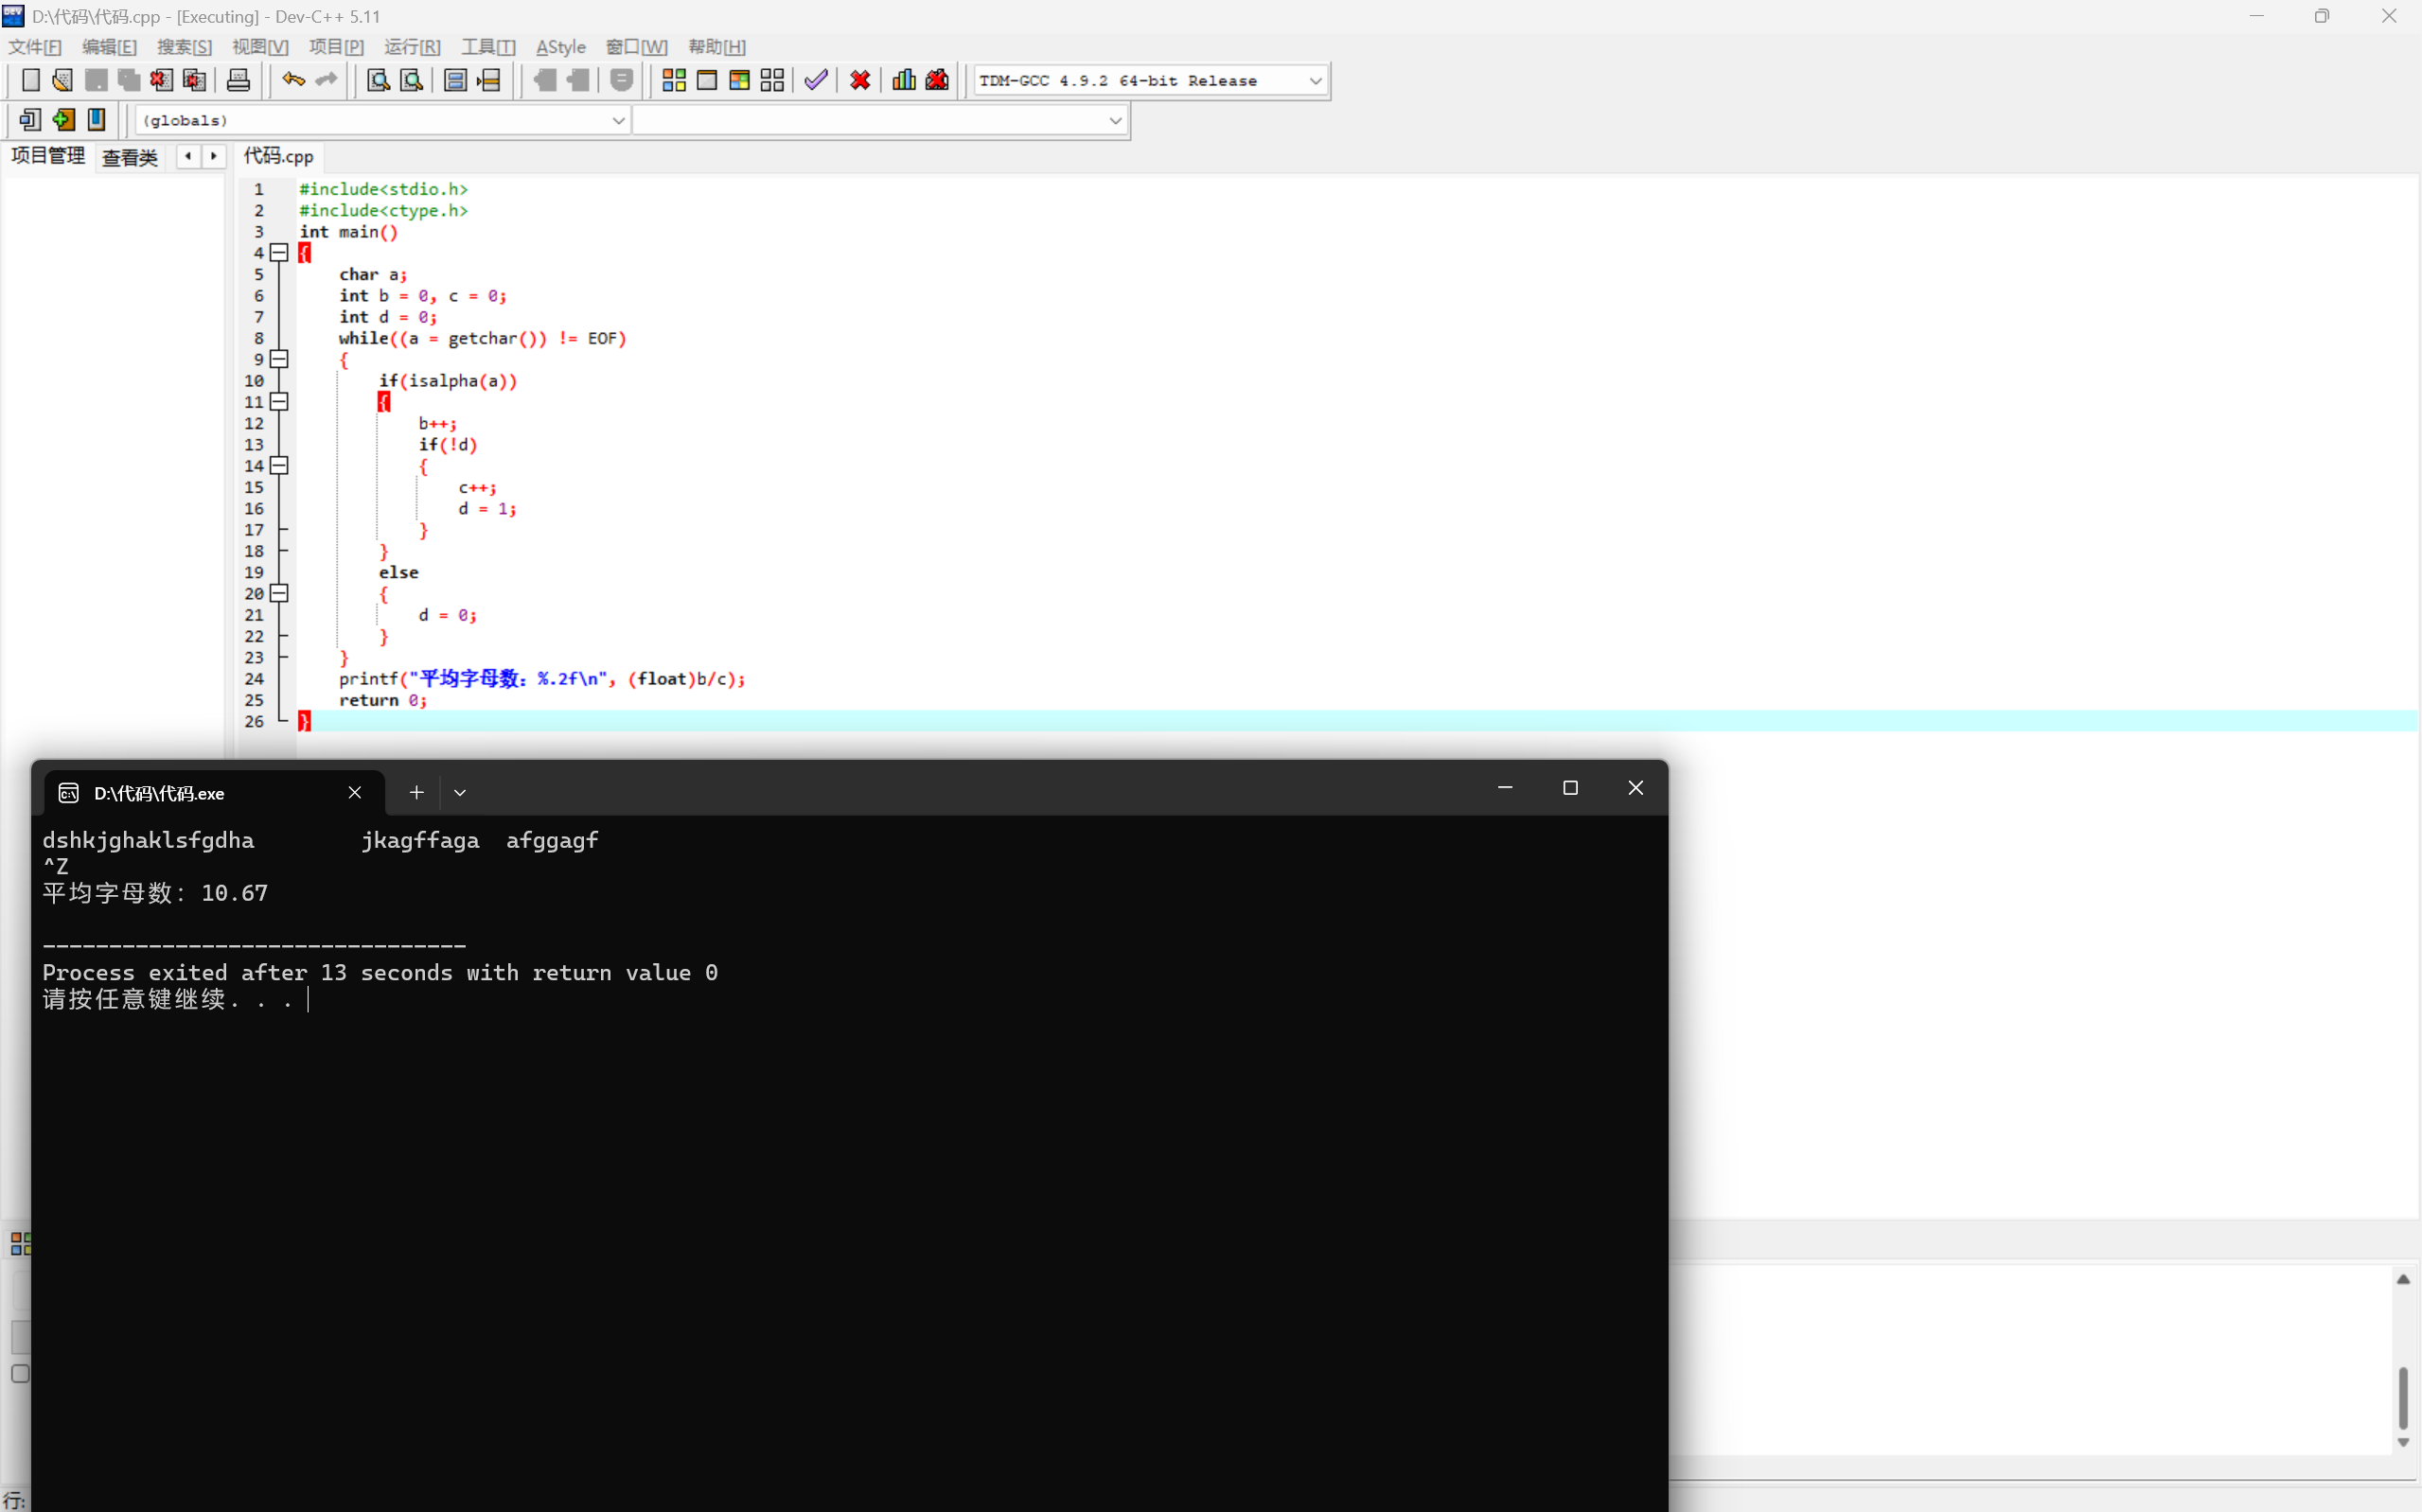Click the output panel vertical scrollbar thumb

coord(2403,1397)
